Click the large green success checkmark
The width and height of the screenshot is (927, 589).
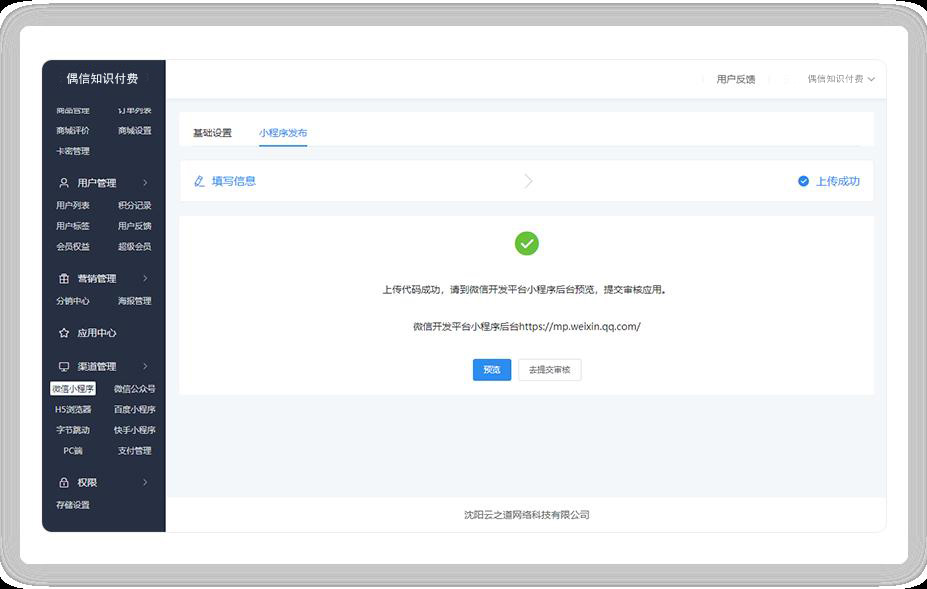coord(526,243)
